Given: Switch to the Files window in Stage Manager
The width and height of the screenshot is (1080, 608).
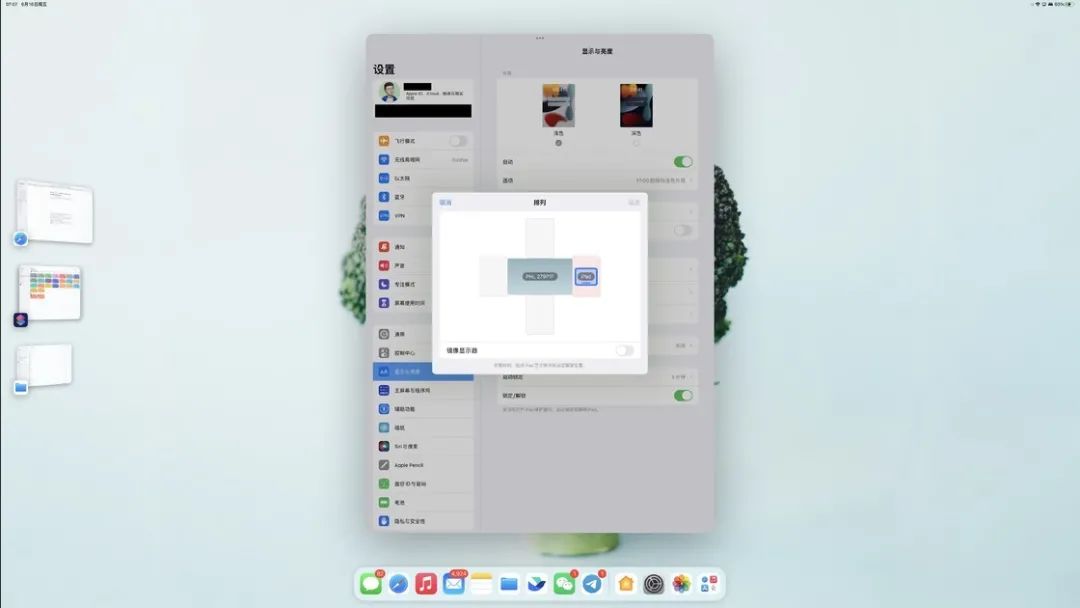Looking at the screenshot, I should coord(44,366).
